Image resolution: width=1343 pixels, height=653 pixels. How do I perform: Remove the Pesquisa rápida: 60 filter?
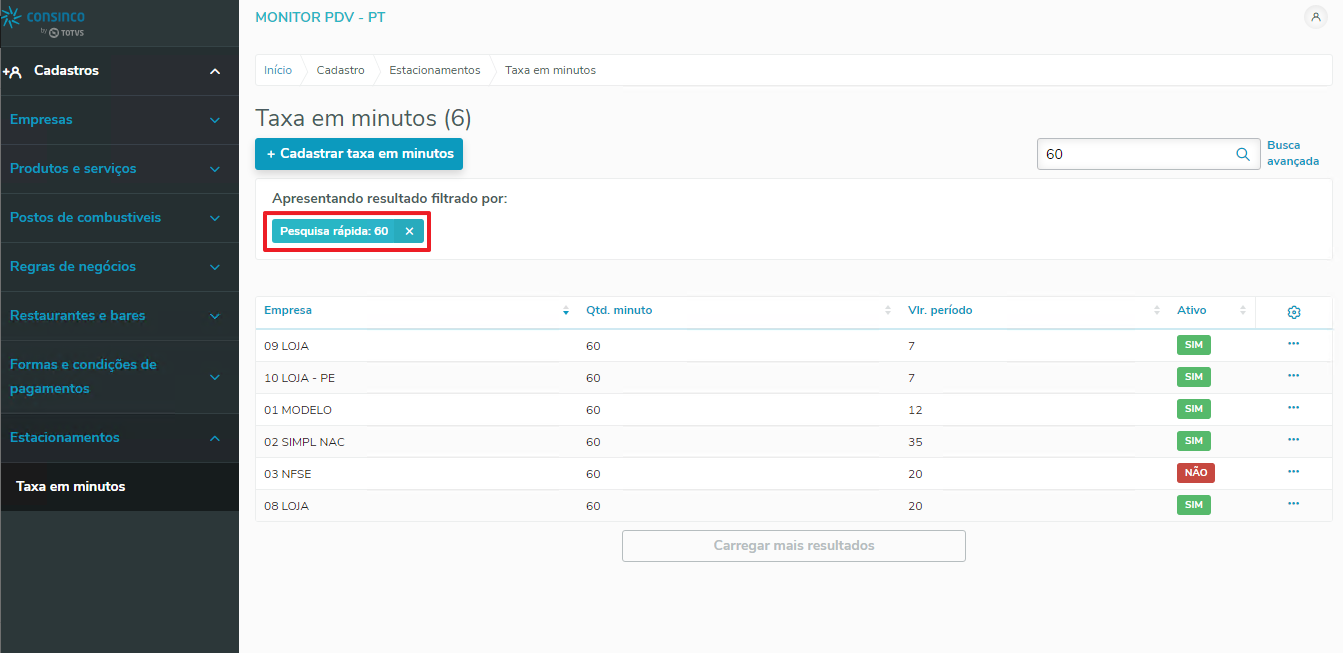coord(409,231)
